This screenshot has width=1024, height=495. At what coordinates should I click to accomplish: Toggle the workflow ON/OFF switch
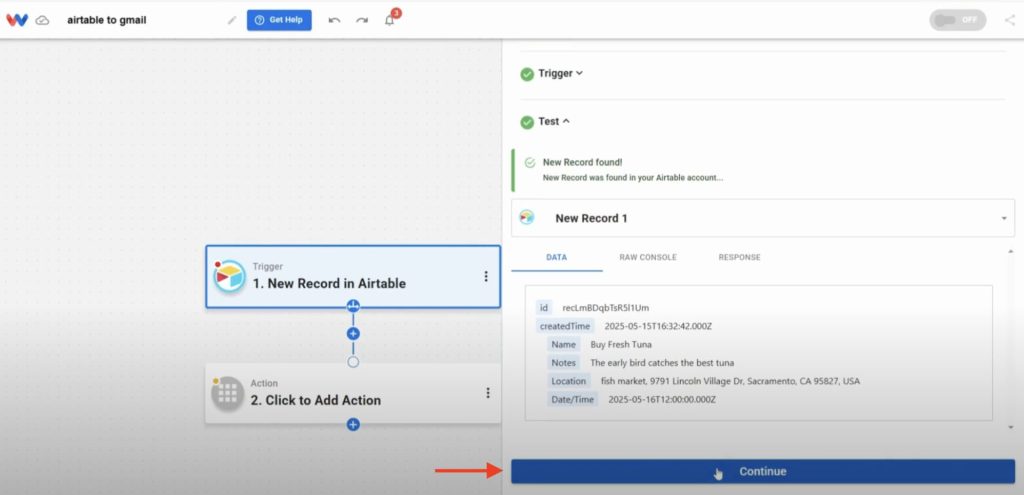pyautogui.click(x=958, y=20)
